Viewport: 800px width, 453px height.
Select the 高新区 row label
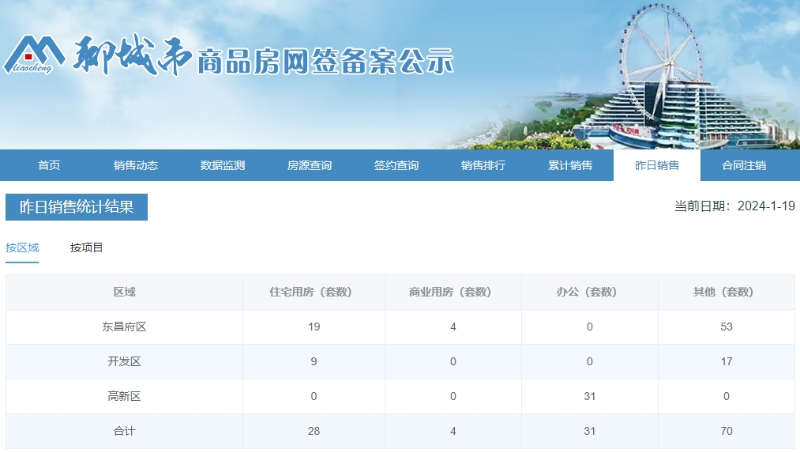point(124,397)
